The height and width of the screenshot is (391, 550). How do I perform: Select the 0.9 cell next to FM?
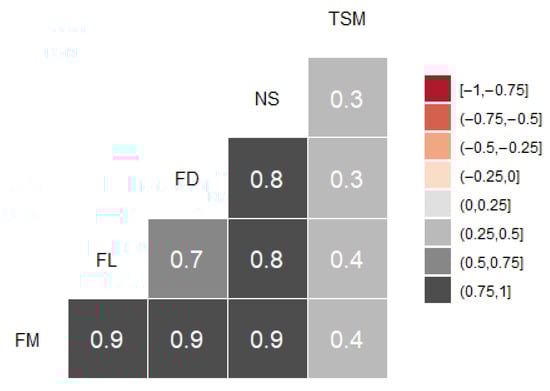pyautogui.click(x=108, y=339)
